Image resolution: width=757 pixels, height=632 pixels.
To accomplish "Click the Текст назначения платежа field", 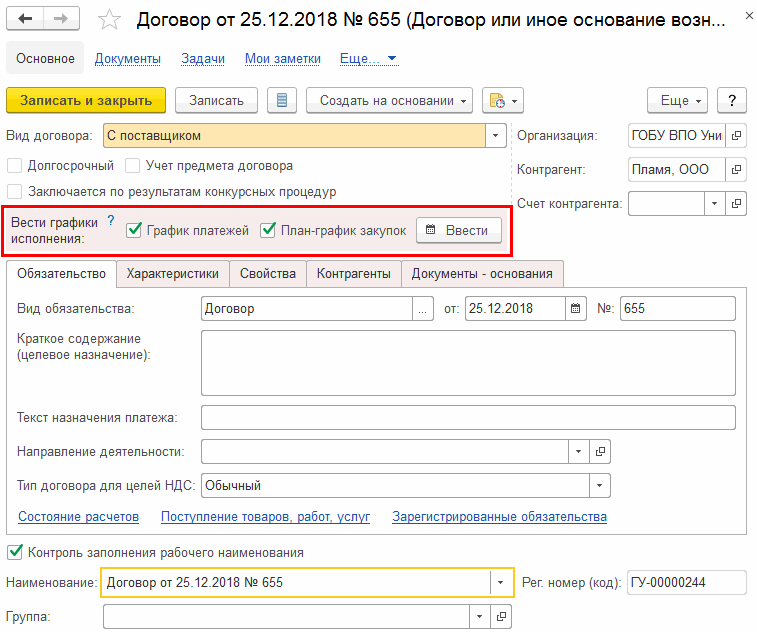I will click(x=468, y=418).
